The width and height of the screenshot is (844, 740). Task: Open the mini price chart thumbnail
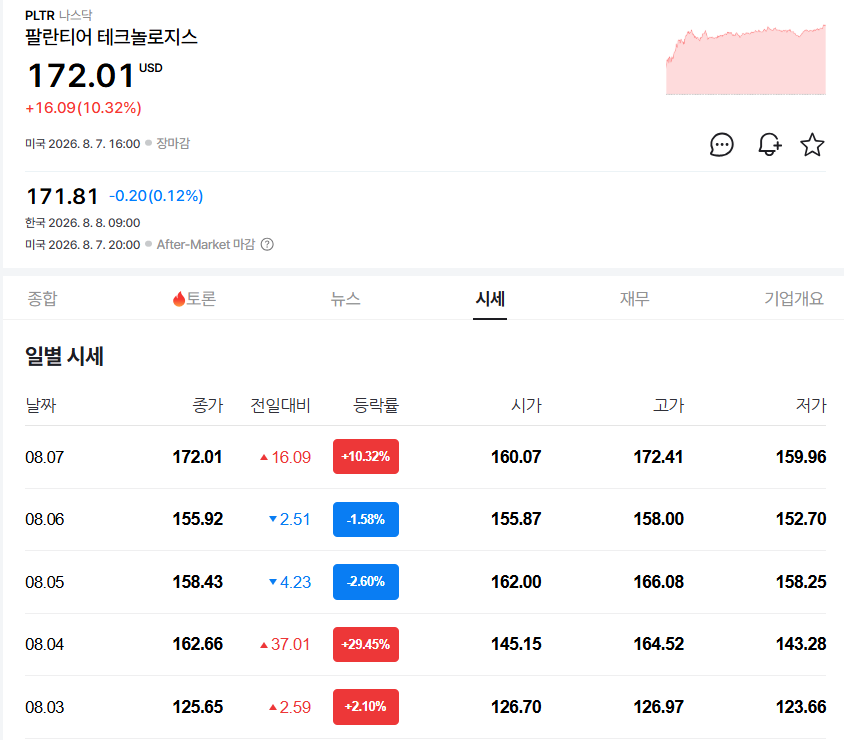[745, 59]
